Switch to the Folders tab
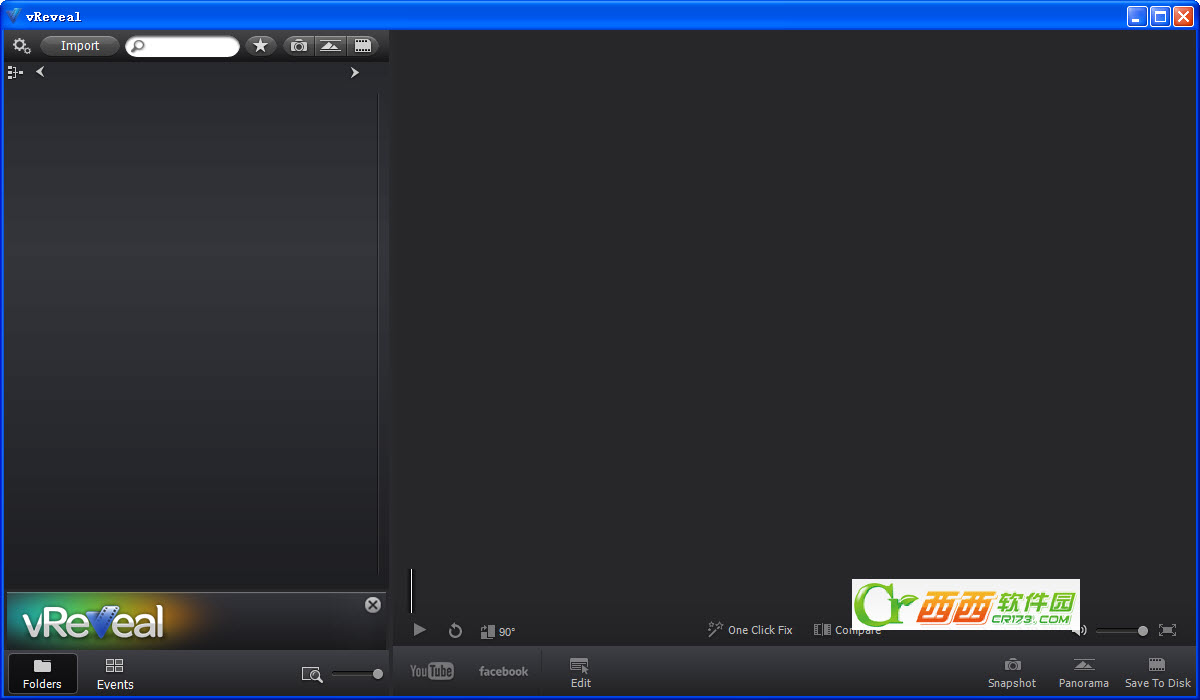The height and width of the screenshot is (700, 1200). pyautogui.click(x=42, y=674)
